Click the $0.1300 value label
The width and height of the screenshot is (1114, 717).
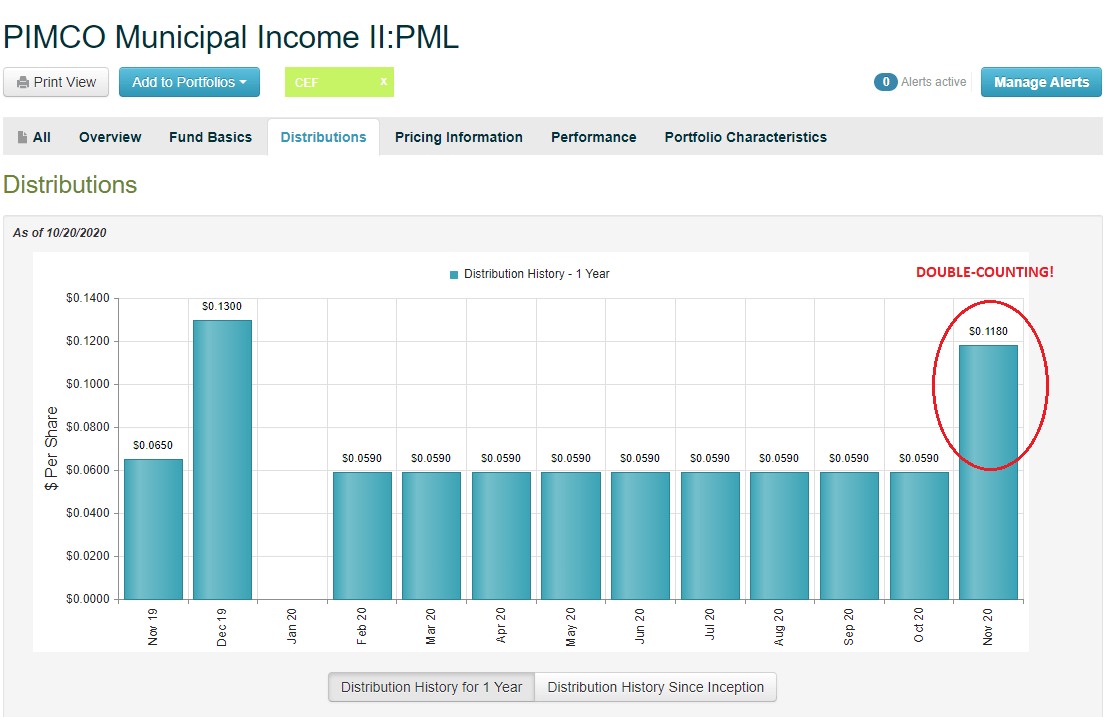(x=222, y=306)
